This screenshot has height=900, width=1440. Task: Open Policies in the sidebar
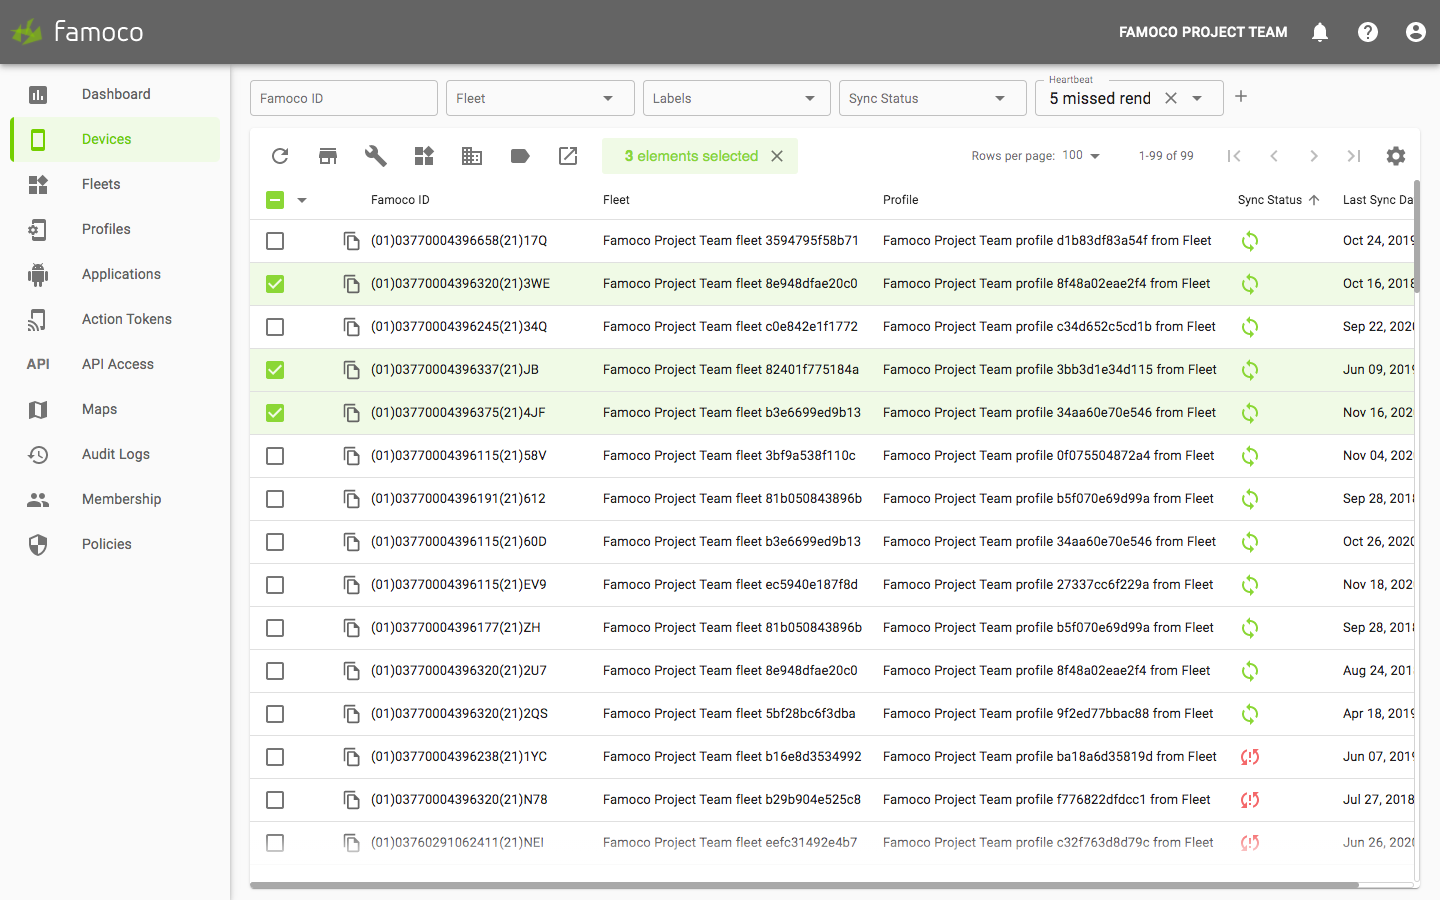click(116, 544)
